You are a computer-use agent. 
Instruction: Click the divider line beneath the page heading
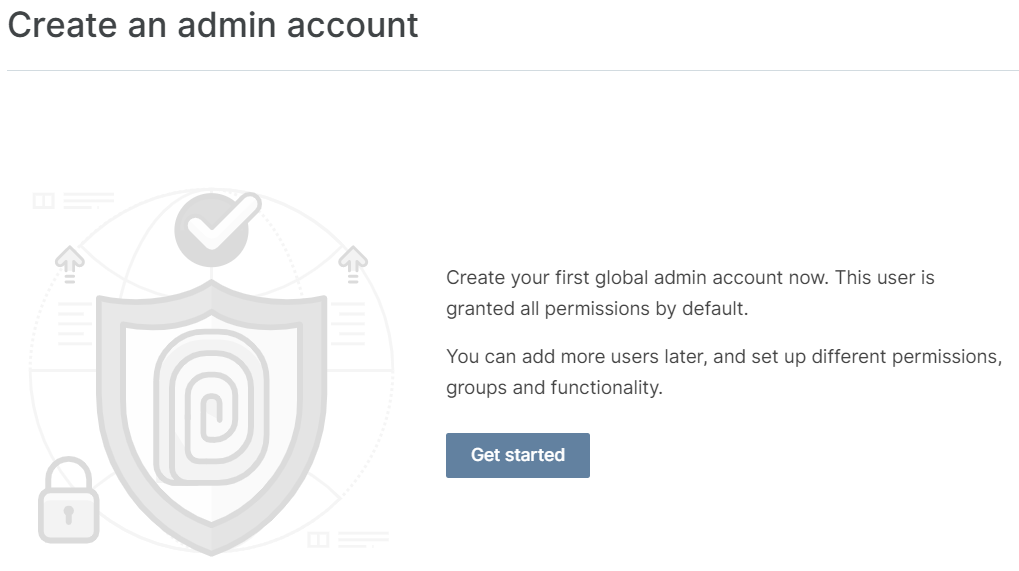click(513, 70)
